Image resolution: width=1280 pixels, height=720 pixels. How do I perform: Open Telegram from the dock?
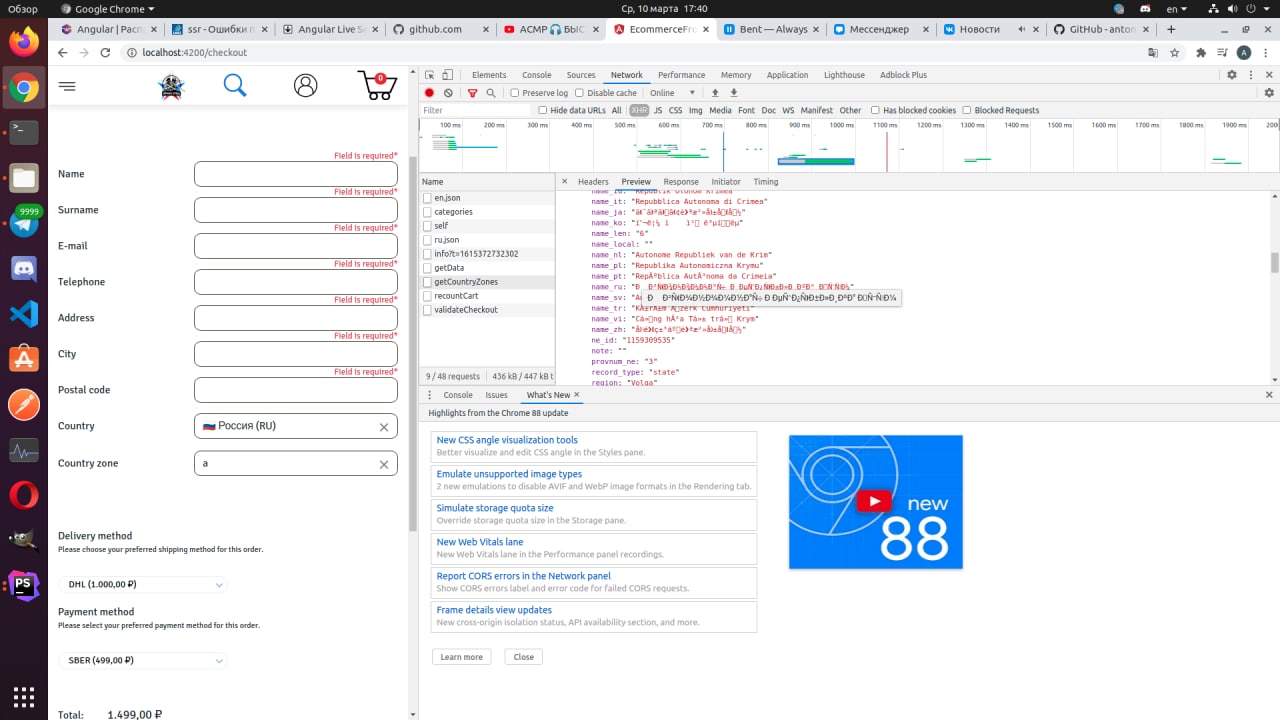pos(24,222)
